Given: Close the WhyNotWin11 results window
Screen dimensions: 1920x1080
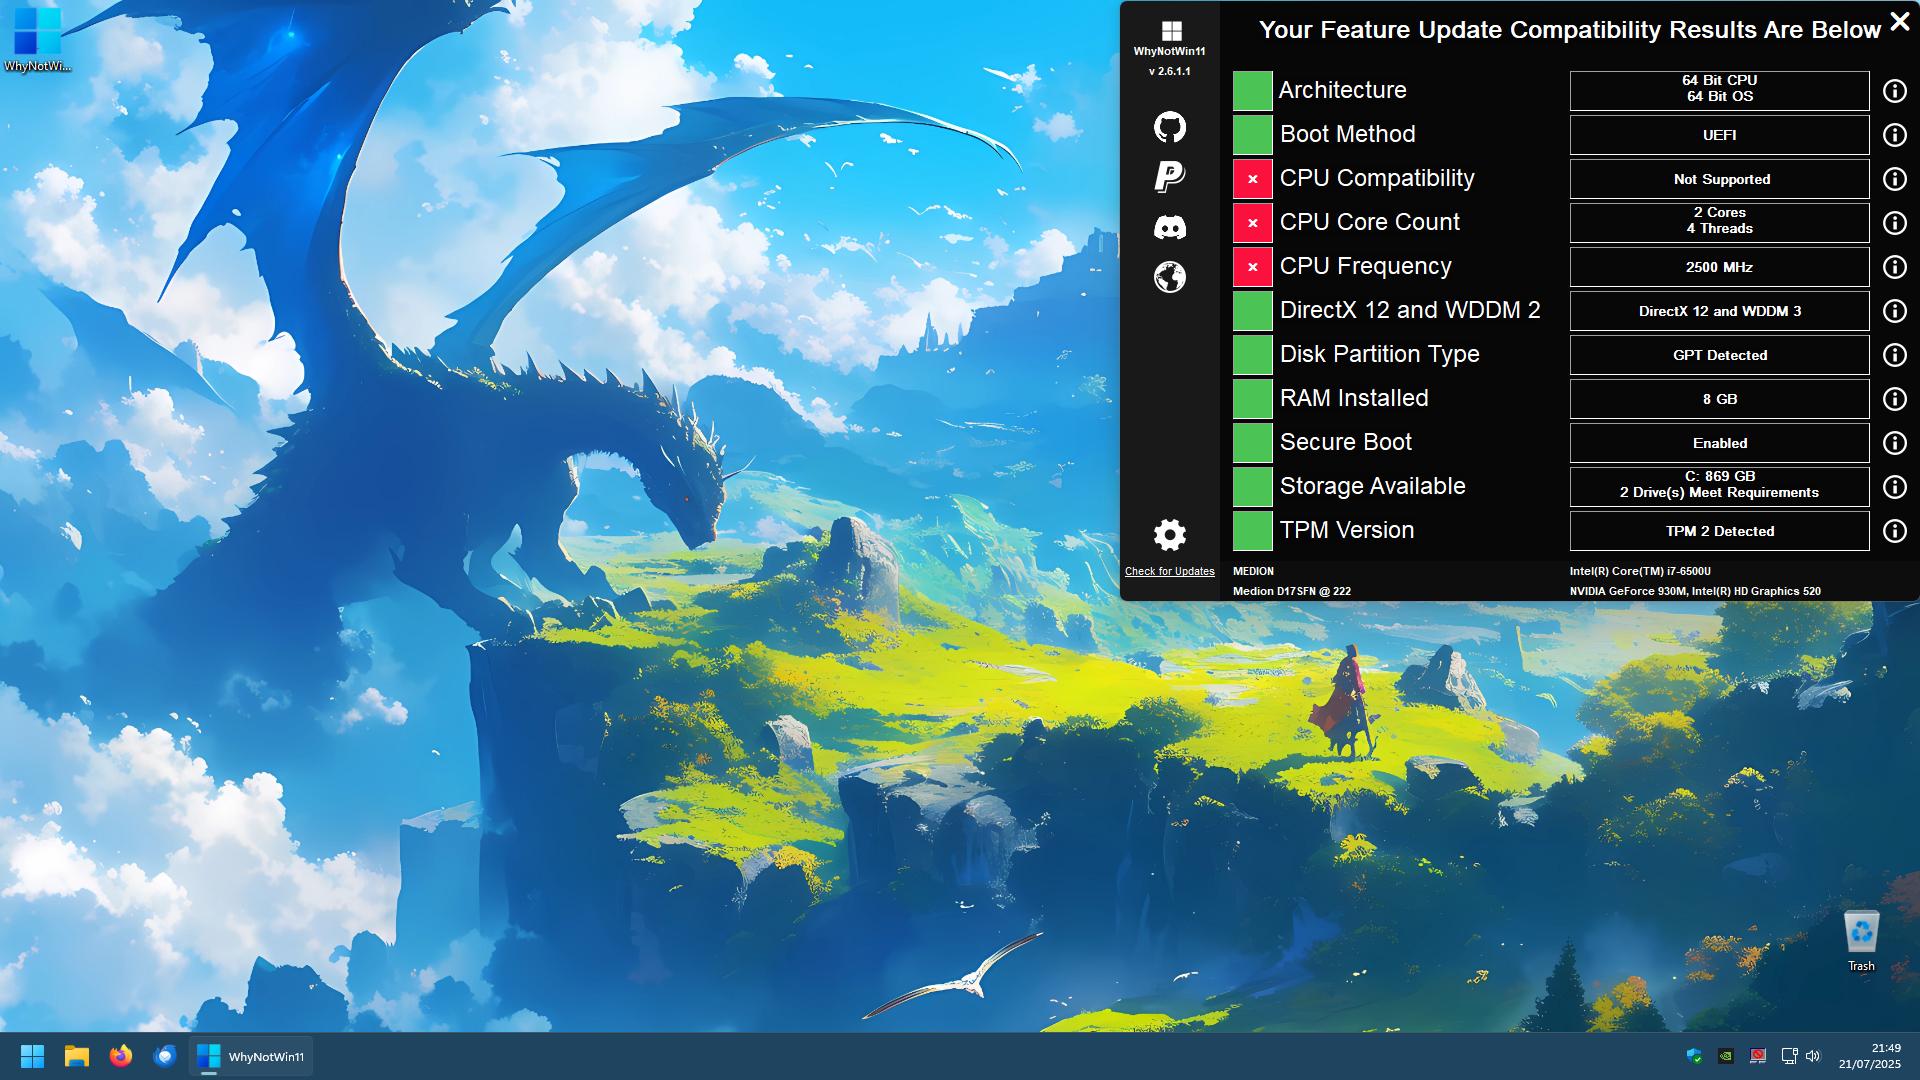Looking at the screenshot, I should click(1899, 21).
